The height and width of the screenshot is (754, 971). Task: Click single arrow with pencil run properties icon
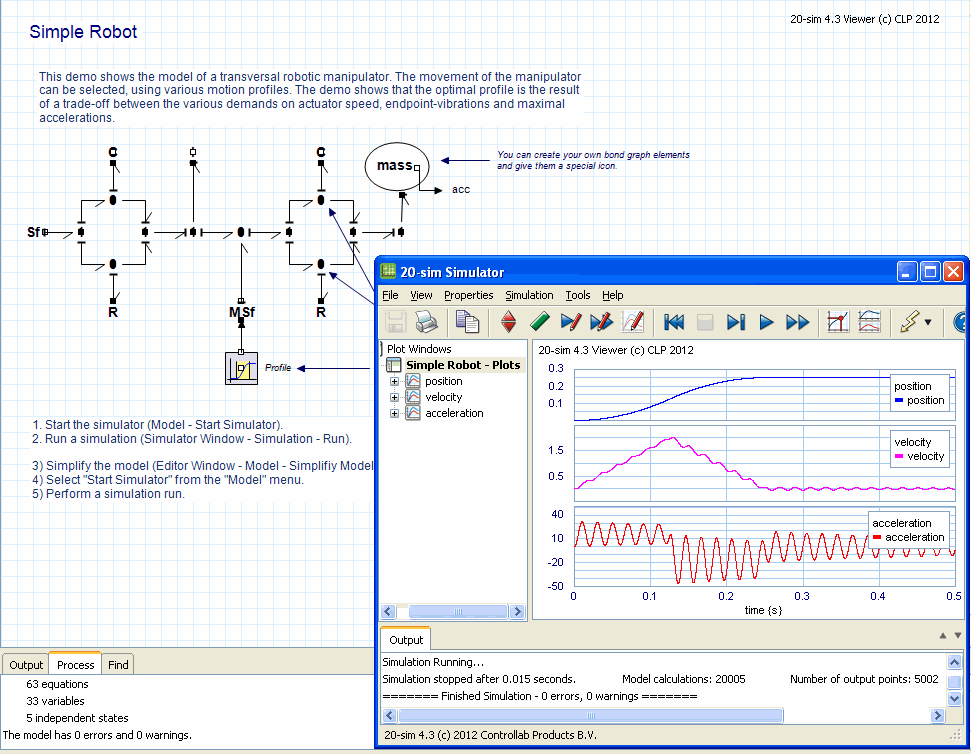pos(570,322)
